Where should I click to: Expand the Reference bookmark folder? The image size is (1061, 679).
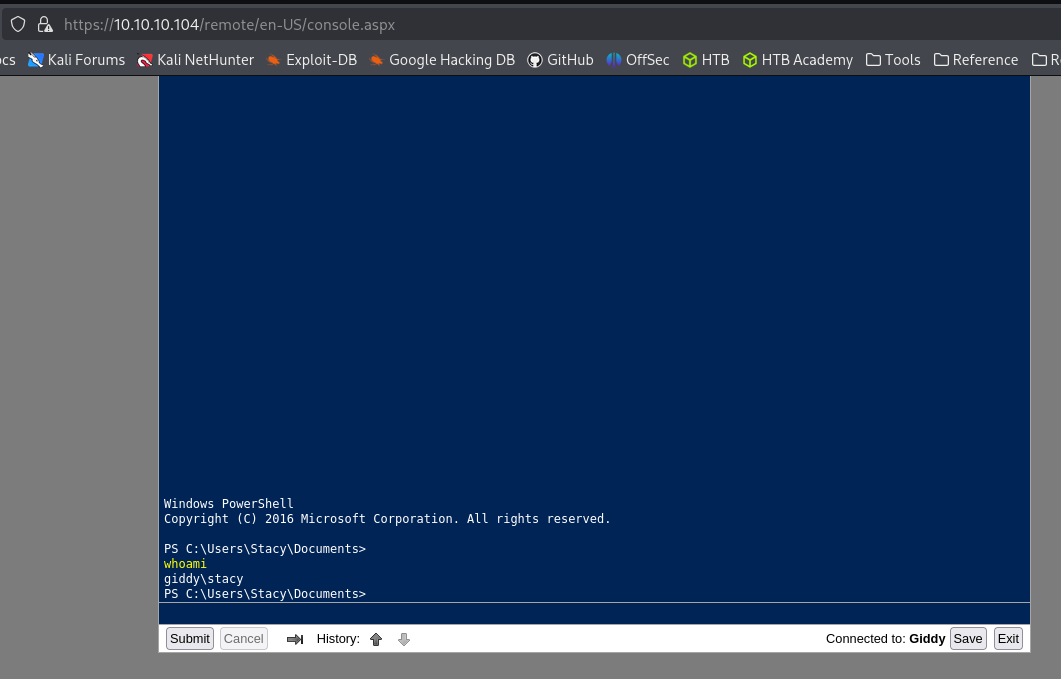976,60
